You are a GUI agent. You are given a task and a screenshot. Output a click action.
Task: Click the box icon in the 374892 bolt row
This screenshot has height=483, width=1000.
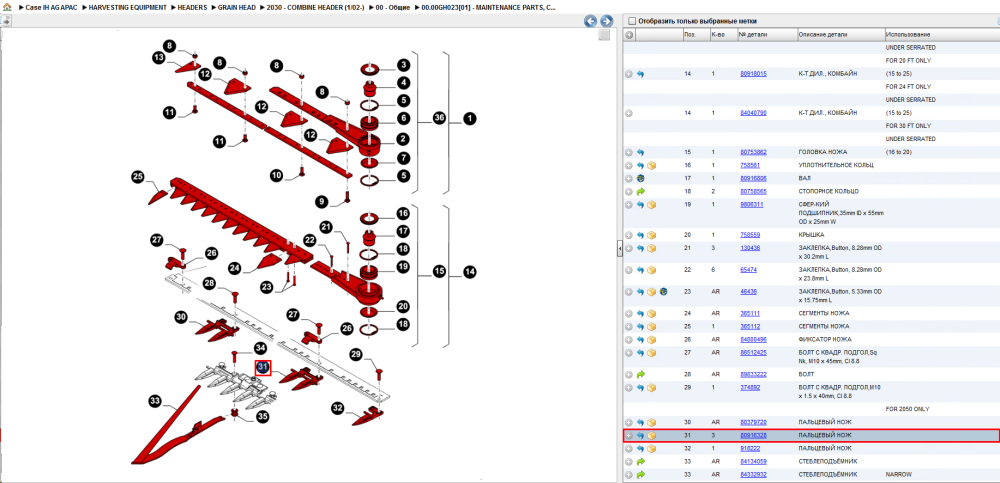(x=652, y=387)
